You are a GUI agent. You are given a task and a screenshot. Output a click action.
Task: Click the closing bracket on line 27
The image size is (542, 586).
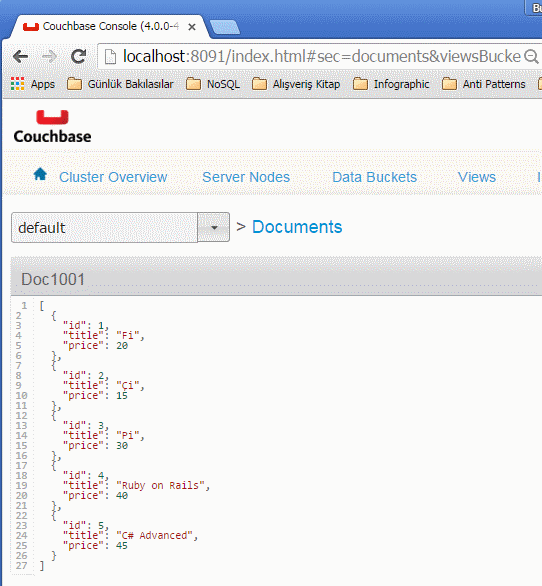pyautogui.click(x=42, y=566)
